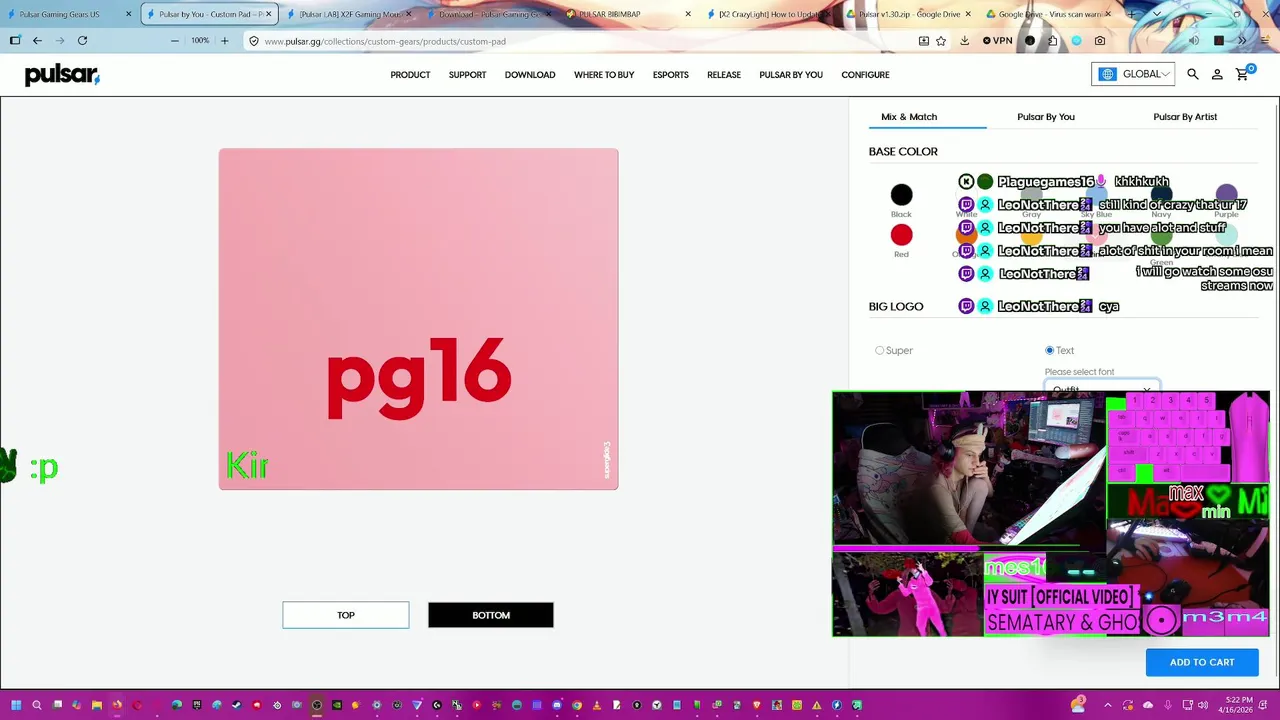This screenshot has width=1280, height=720.
Task: Click the speaker icon in browser toolbar
Action: 1193,41
